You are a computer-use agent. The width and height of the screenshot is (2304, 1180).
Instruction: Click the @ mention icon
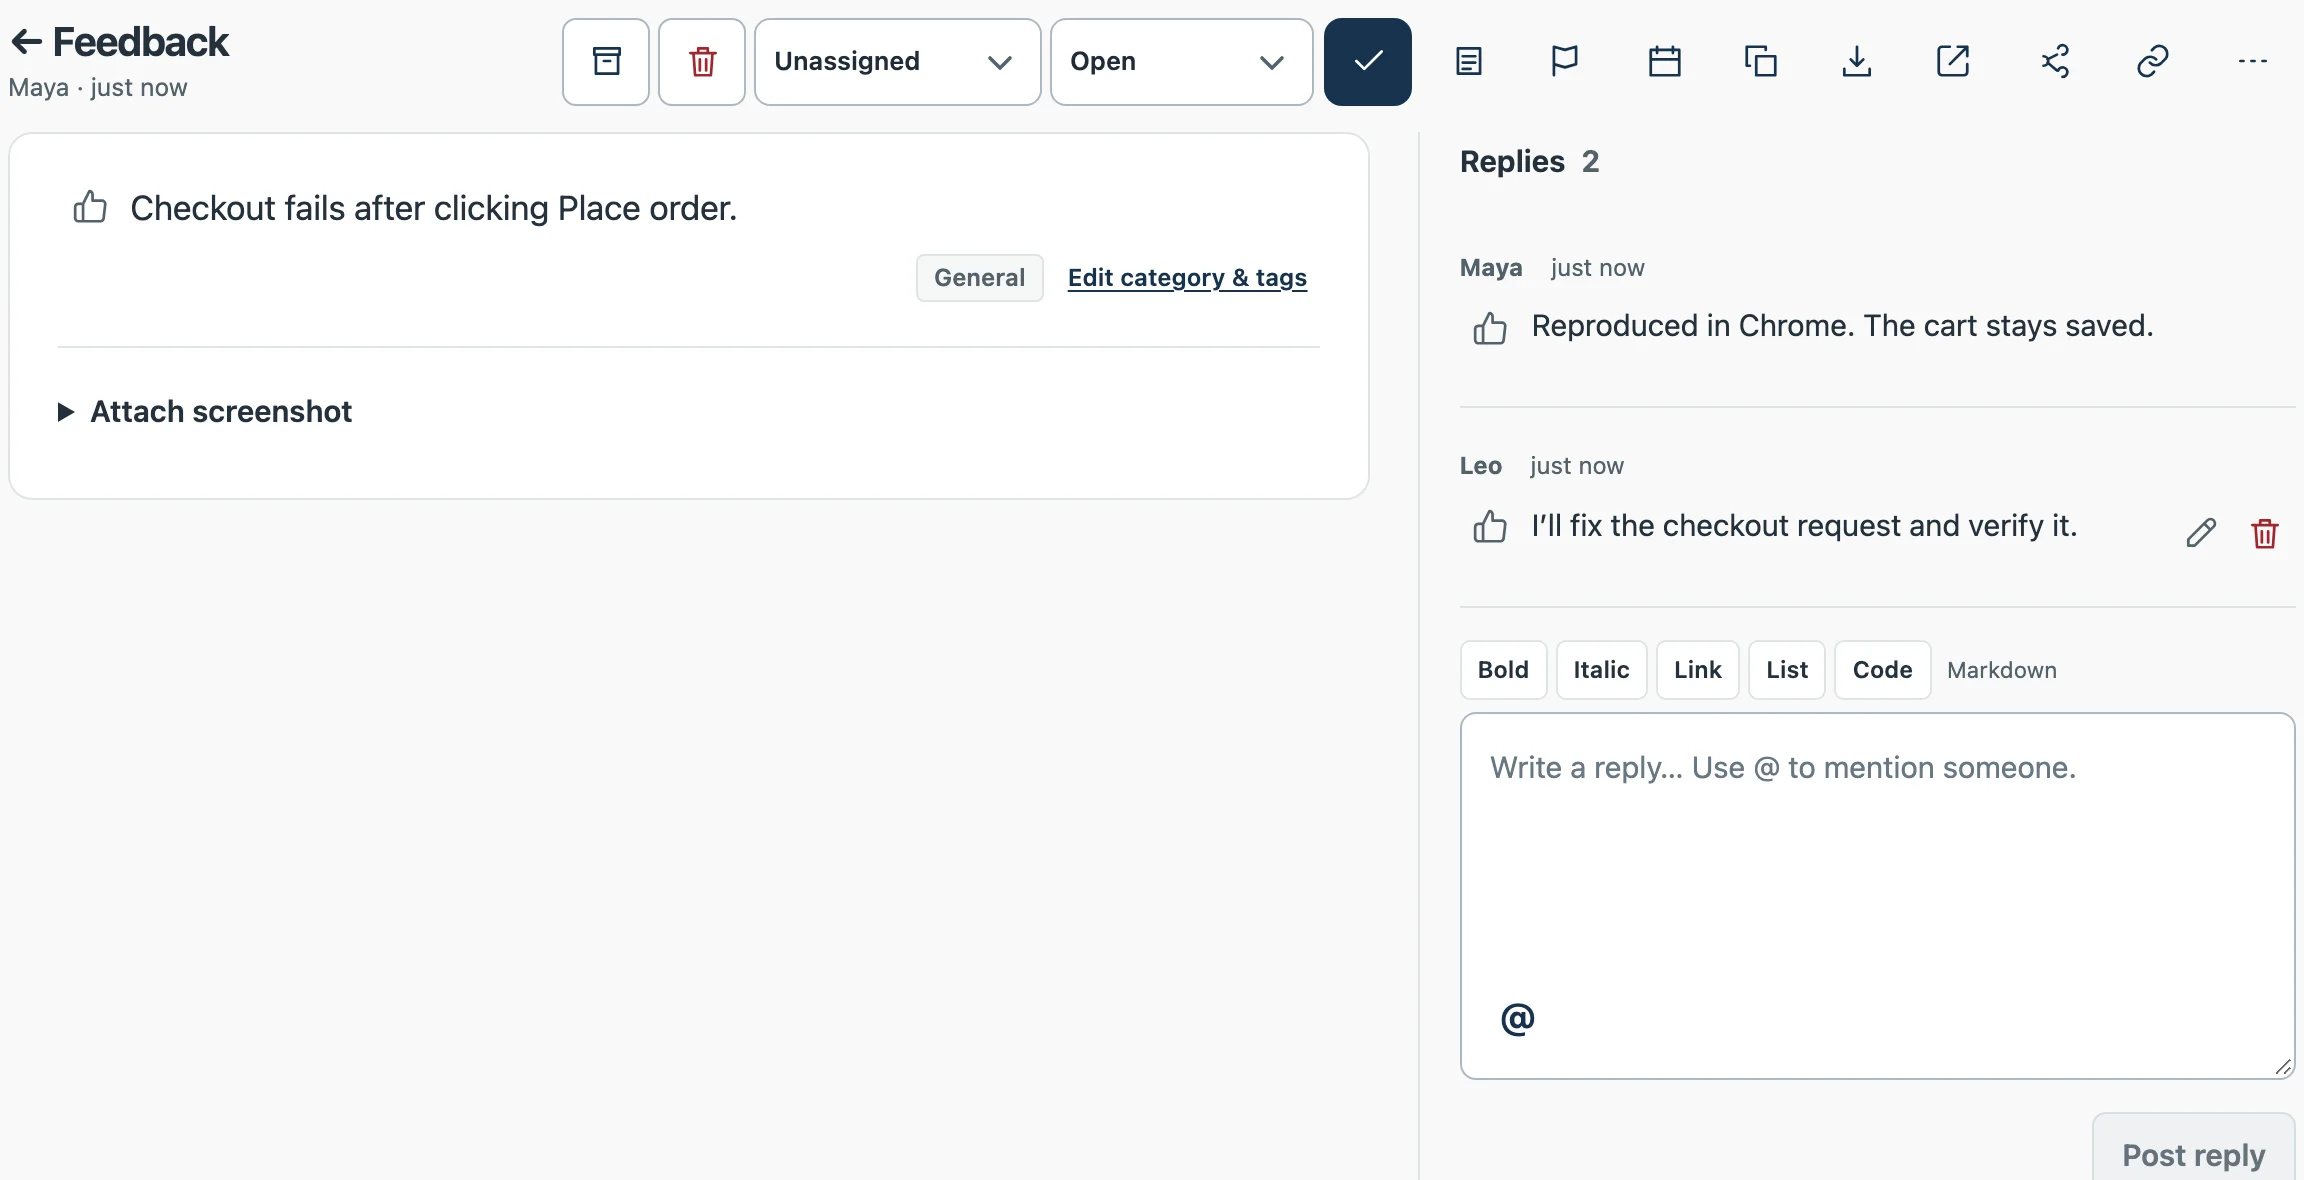pyautogui.click(x=1517, y=1019)
